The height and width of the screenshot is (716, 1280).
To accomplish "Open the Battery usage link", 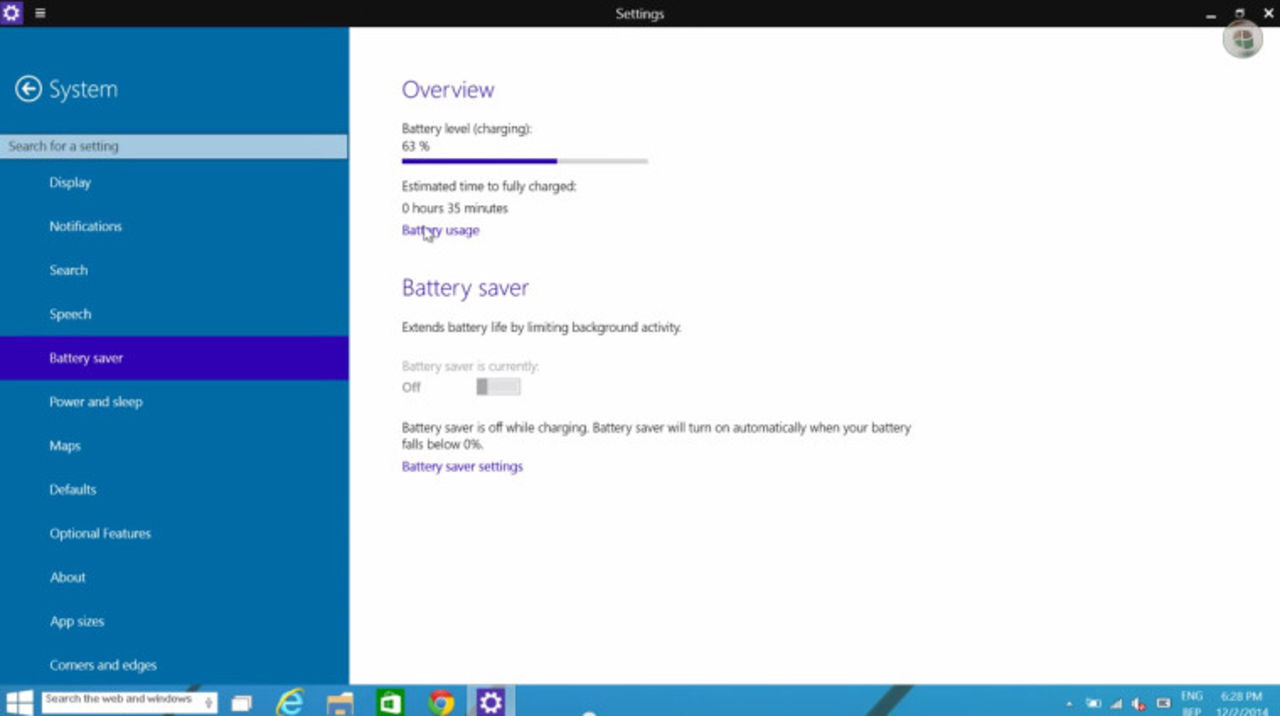I will pyautogui.click(x=440, y=230).
